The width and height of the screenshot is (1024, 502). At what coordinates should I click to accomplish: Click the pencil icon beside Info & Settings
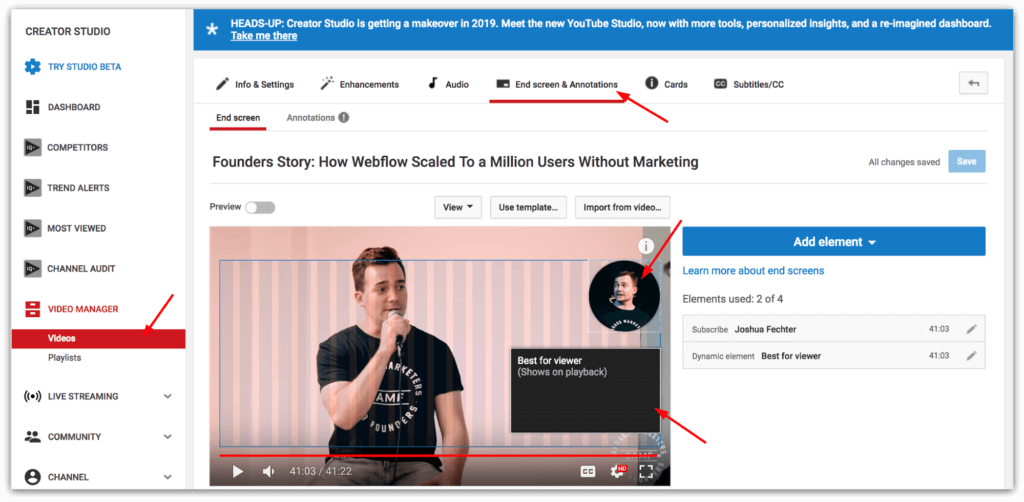pyautogui.click(x=223, y=84)
